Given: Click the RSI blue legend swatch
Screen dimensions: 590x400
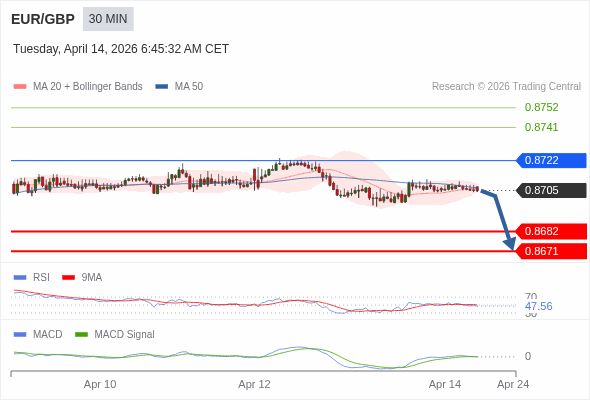Looking at the screenshot, I should coord(20,278).
